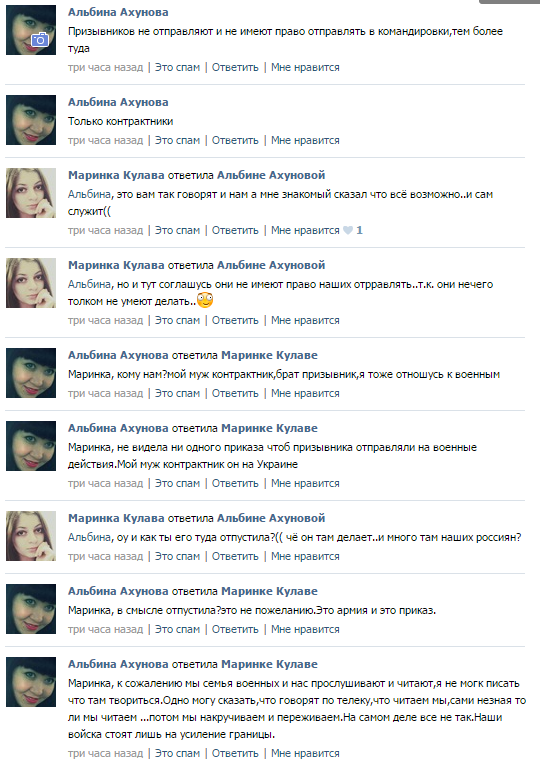Image resolution: width=540 pixels, height=761 pixels.
Task: Open Маринка Кулава avatar in third comment
Action: click(31, 193)
